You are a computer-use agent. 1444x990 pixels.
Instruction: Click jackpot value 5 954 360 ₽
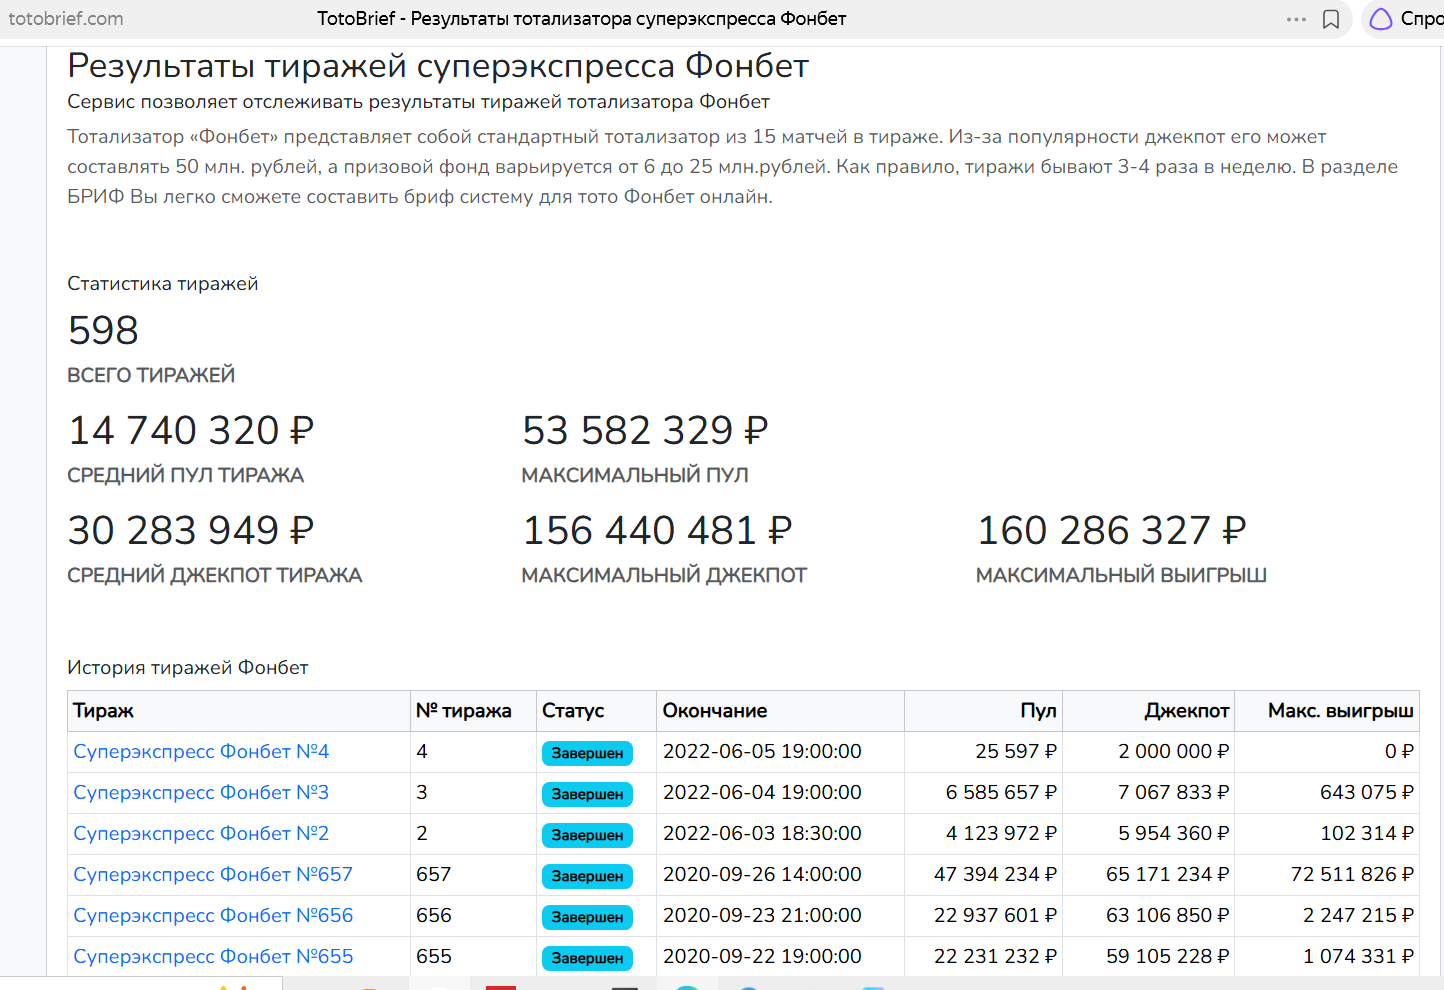click(x=1174, y=833)
